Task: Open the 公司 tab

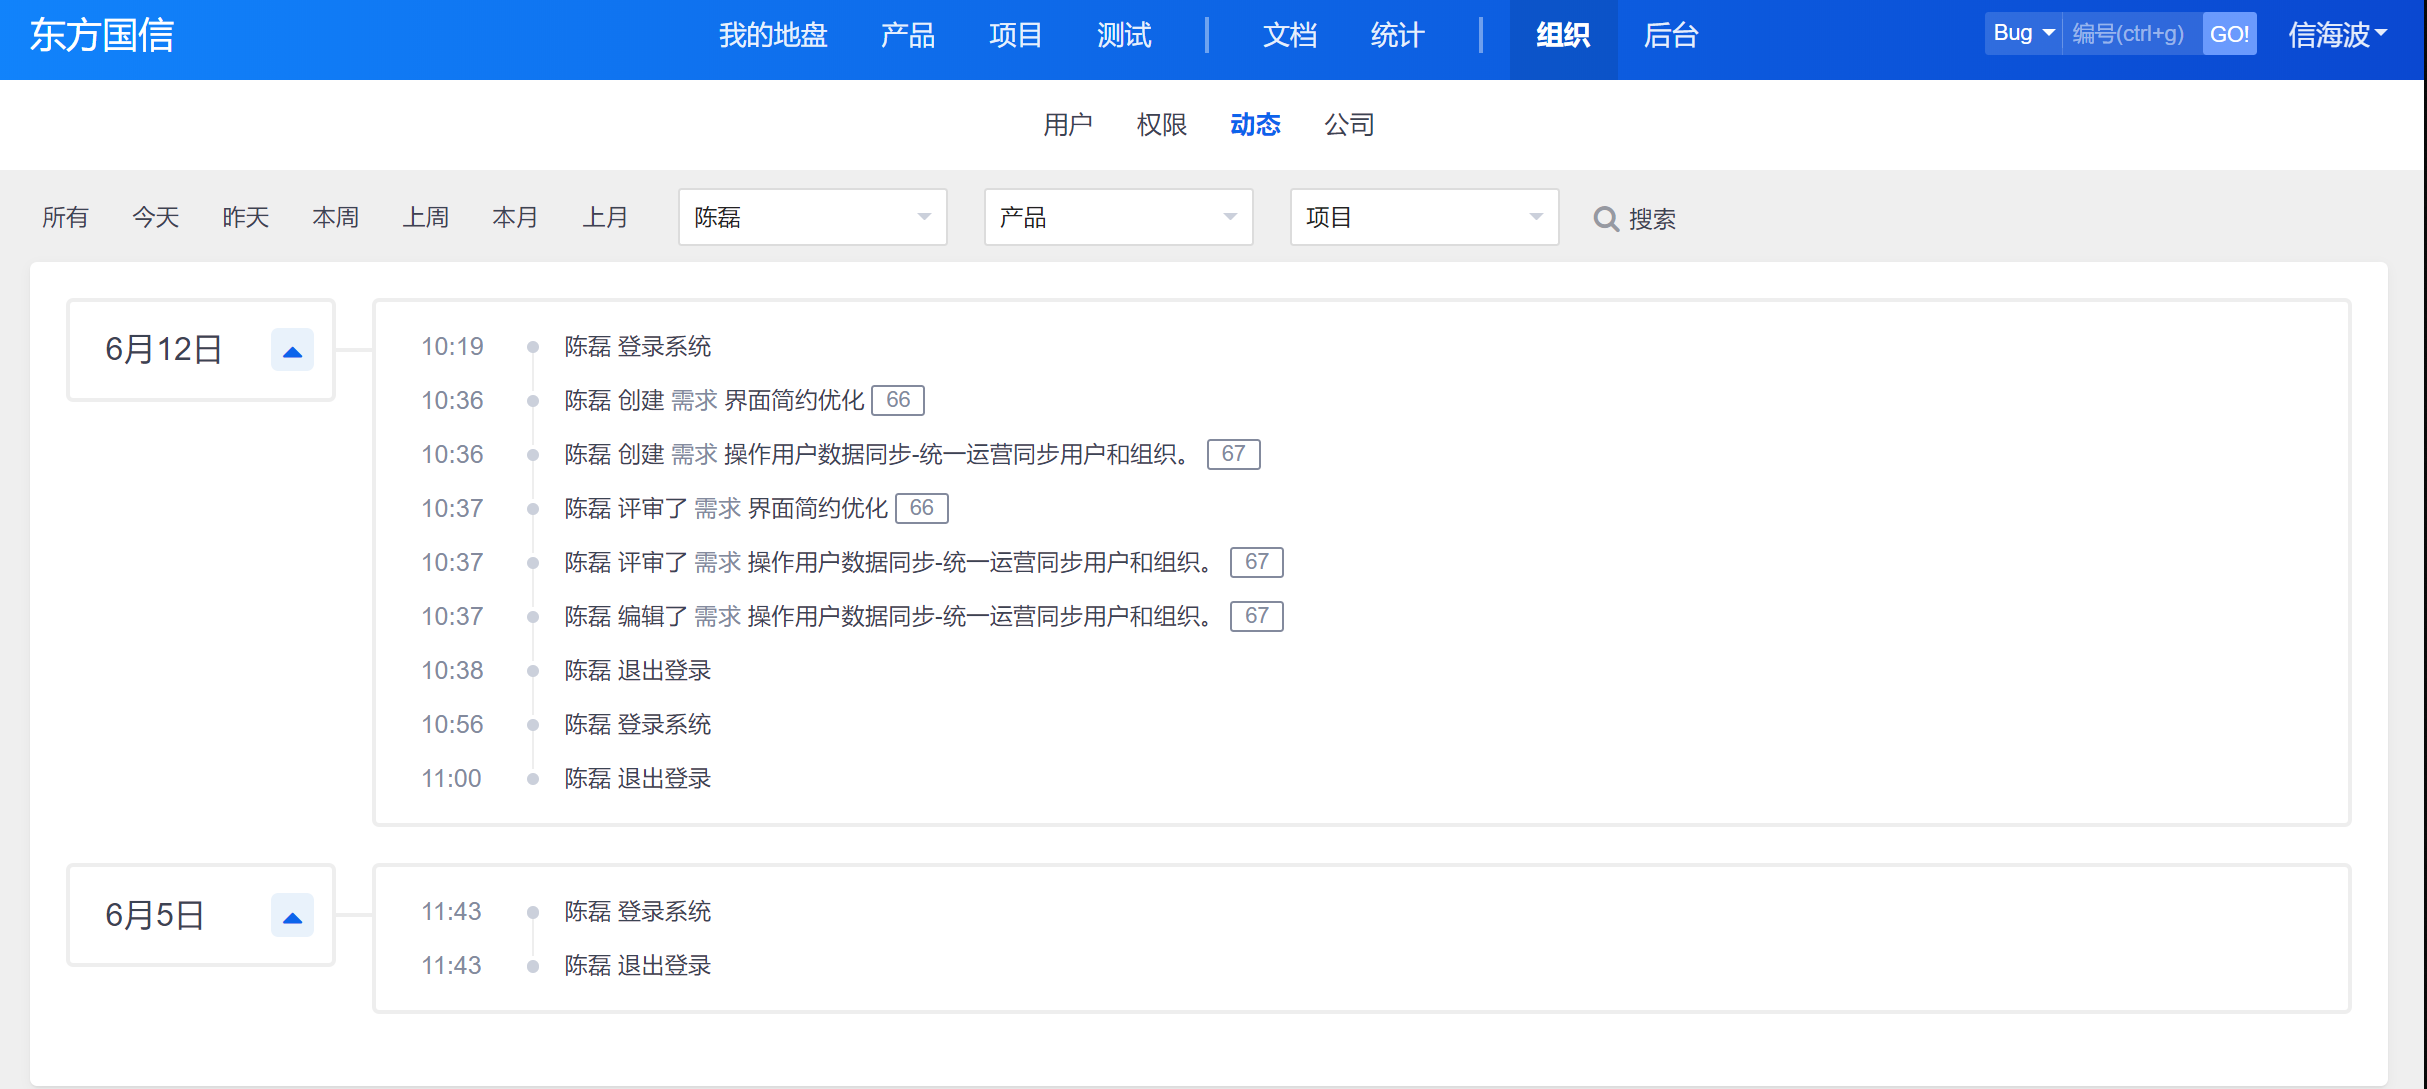Action: pyautogui.click(x=1349, y=125)
